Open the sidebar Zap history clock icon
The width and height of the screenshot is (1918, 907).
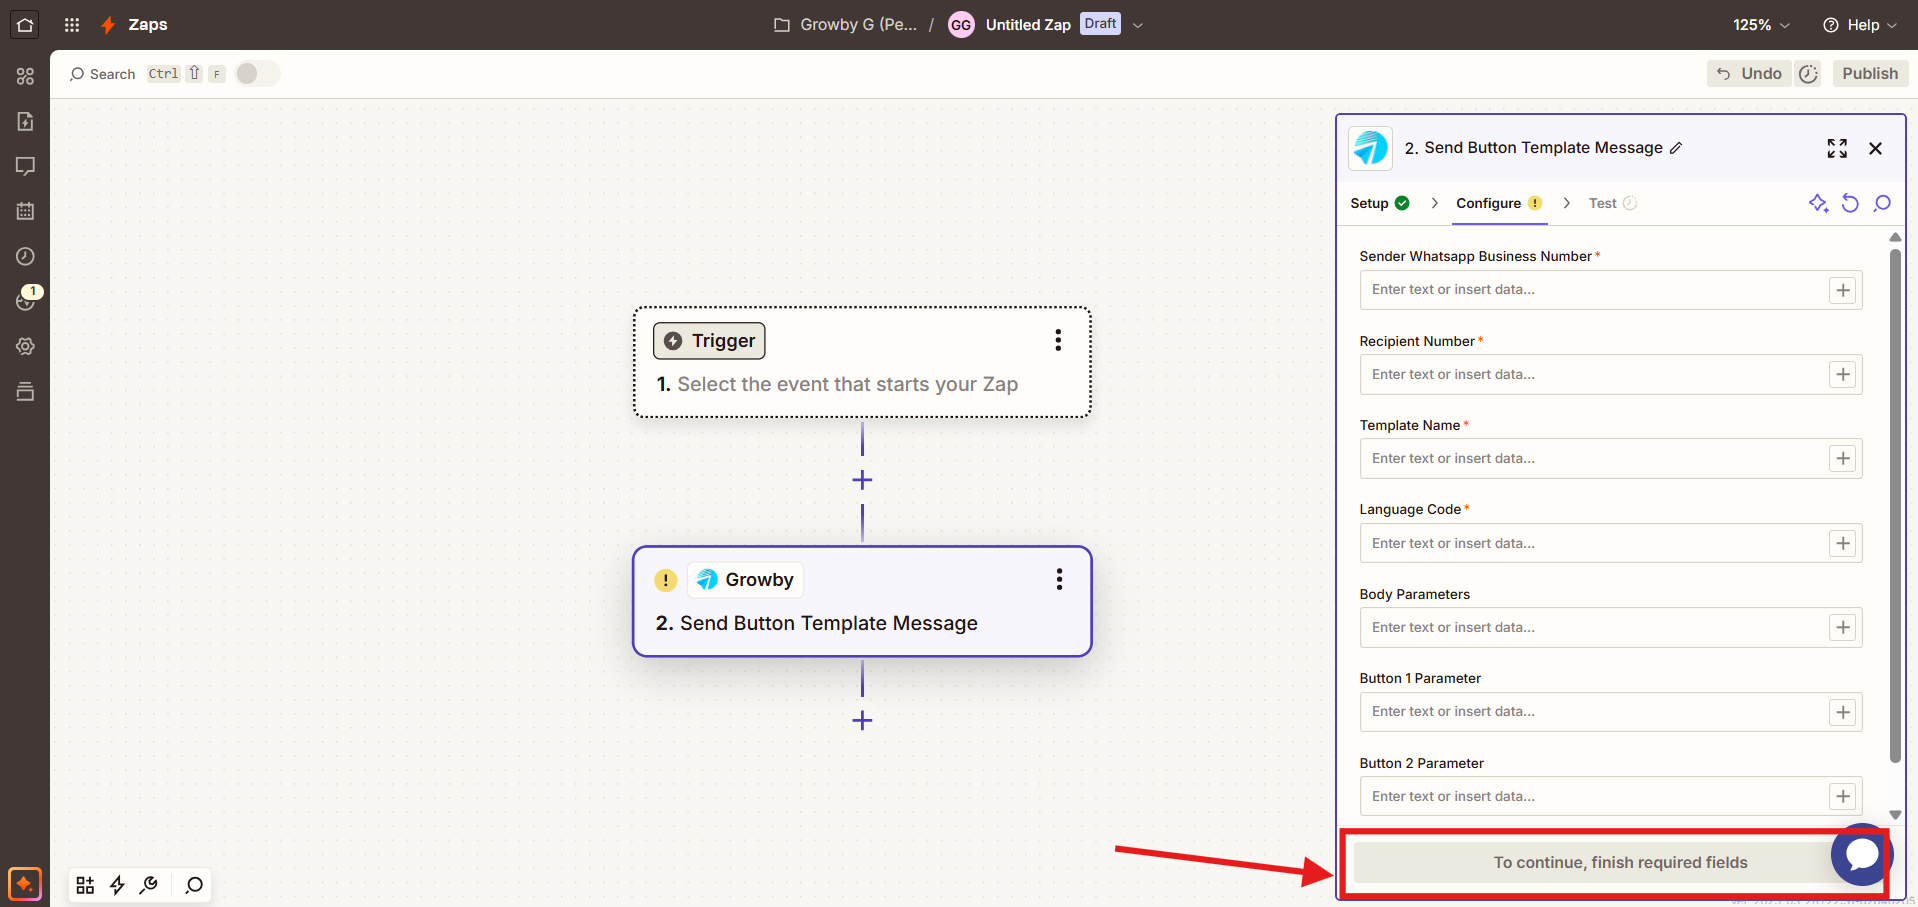pos(25,256)
